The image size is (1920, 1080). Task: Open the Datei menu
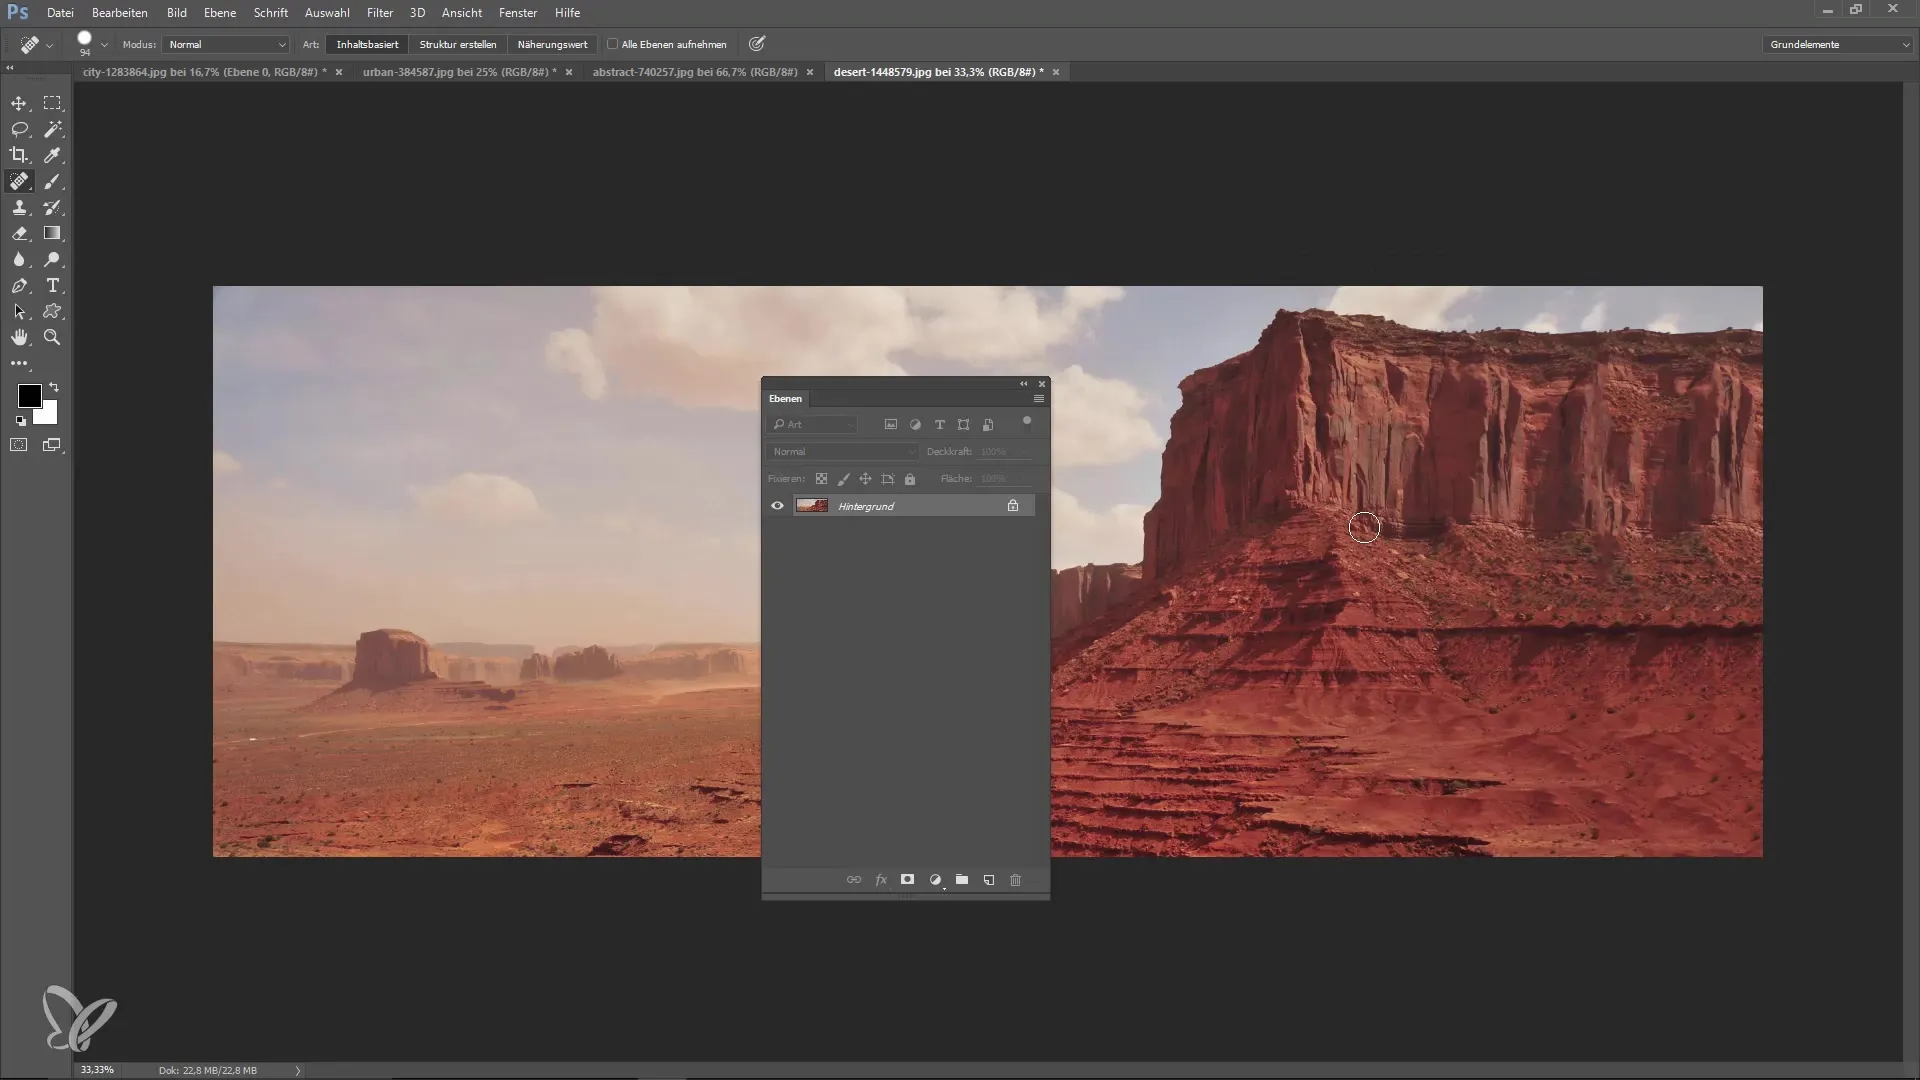[x=60, y=13]
